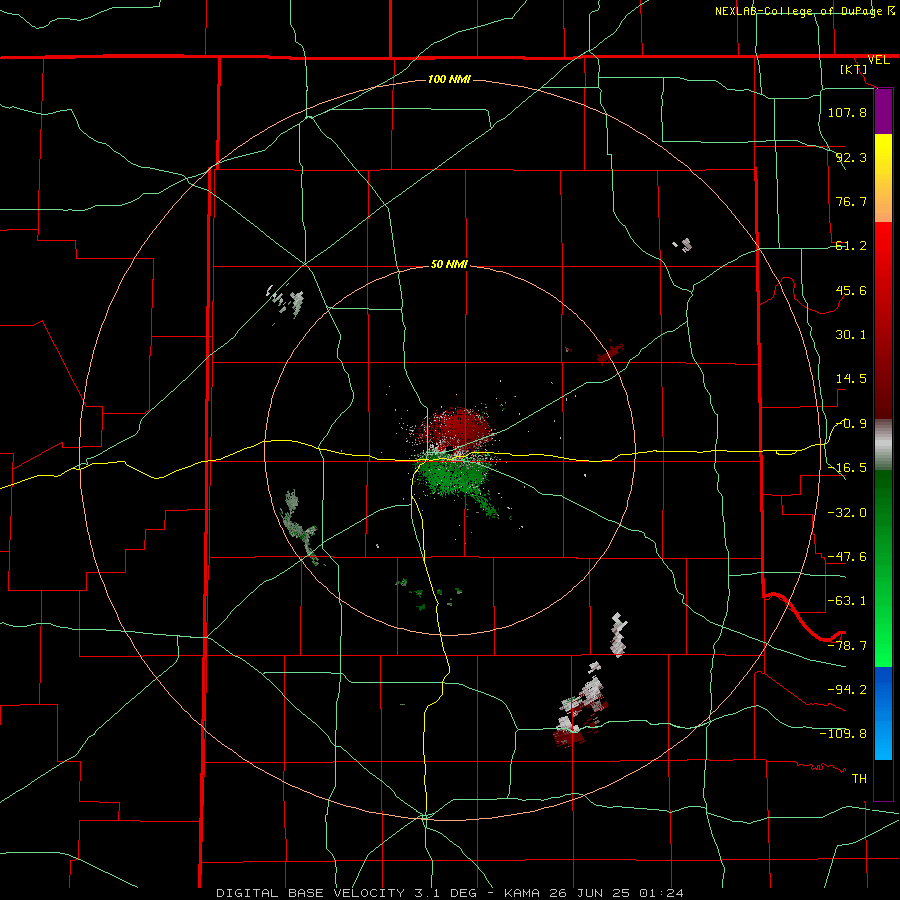Image resolution: width=900 pixels, height=900 pixels.
Task: Select the -109.8 scale value
Action: pyautogui.click(x=843, y=734)
